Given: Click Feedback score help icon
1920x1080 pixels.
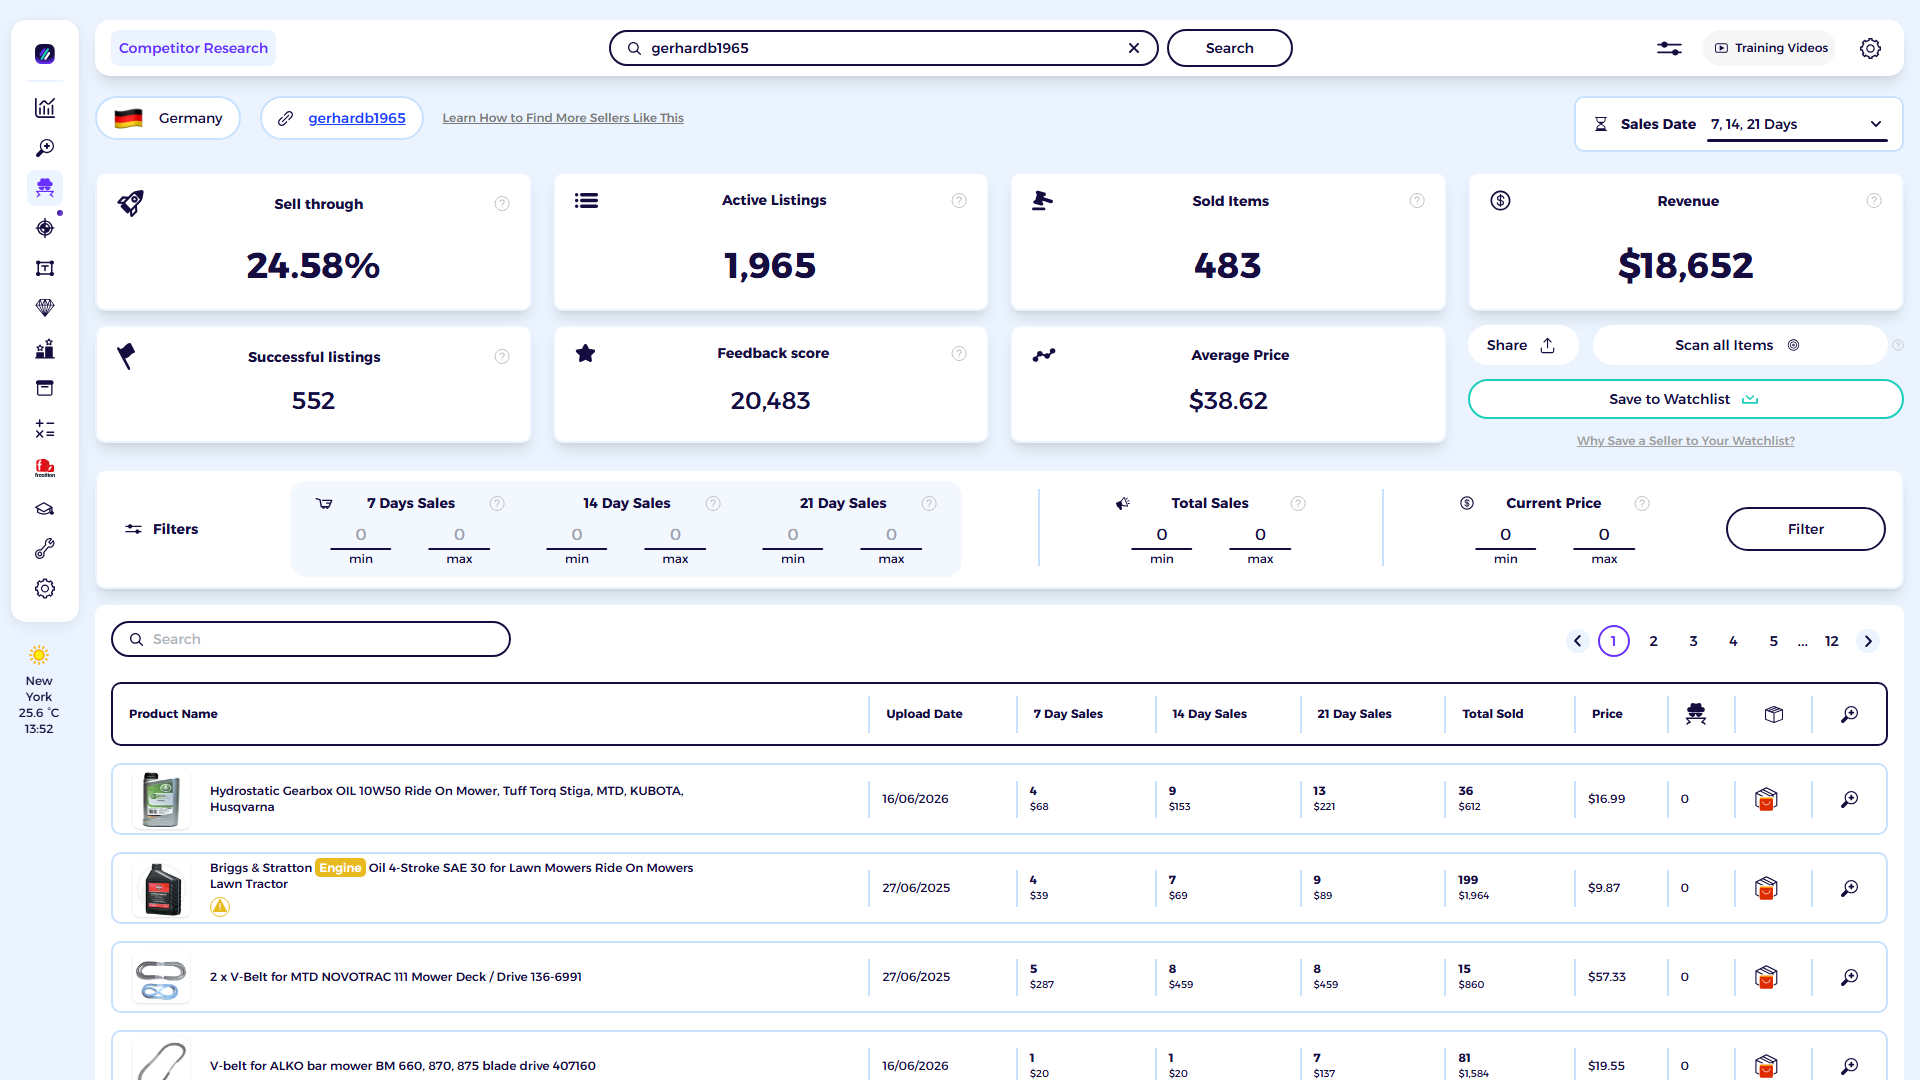Looking at the screenshot, I should coord(959,353).
